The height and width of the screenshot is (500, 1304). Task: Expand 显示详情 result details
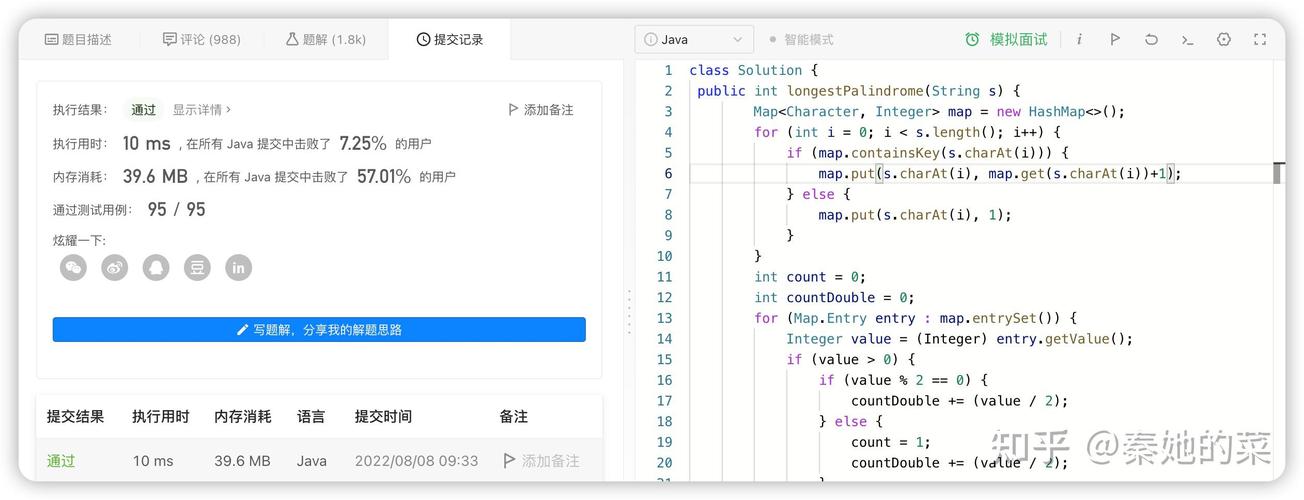coord(202,110)
